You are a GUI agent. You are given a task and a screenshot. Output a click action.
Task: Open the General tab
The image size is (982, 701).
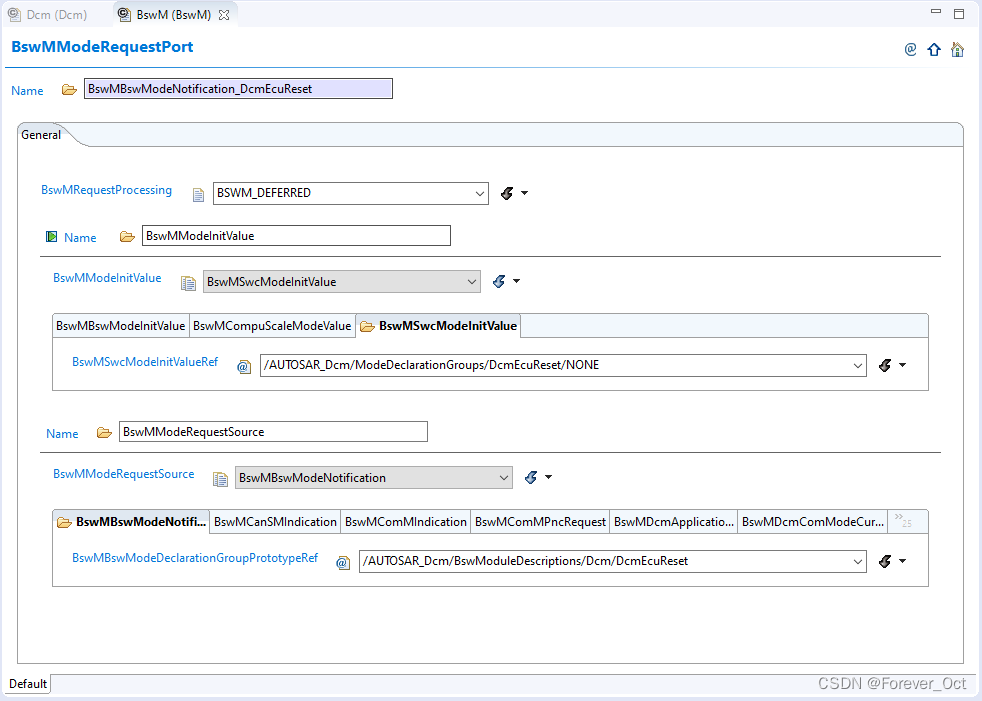(41, 135)
